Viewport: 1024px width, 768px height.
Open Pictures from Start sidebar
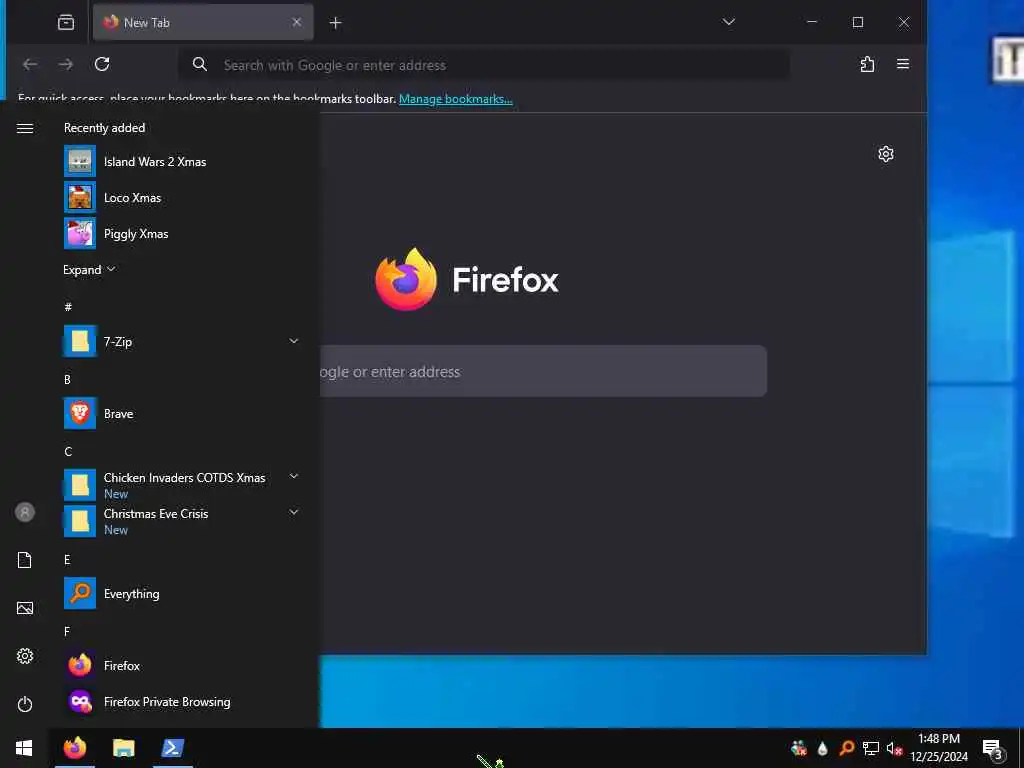point(25,608)
